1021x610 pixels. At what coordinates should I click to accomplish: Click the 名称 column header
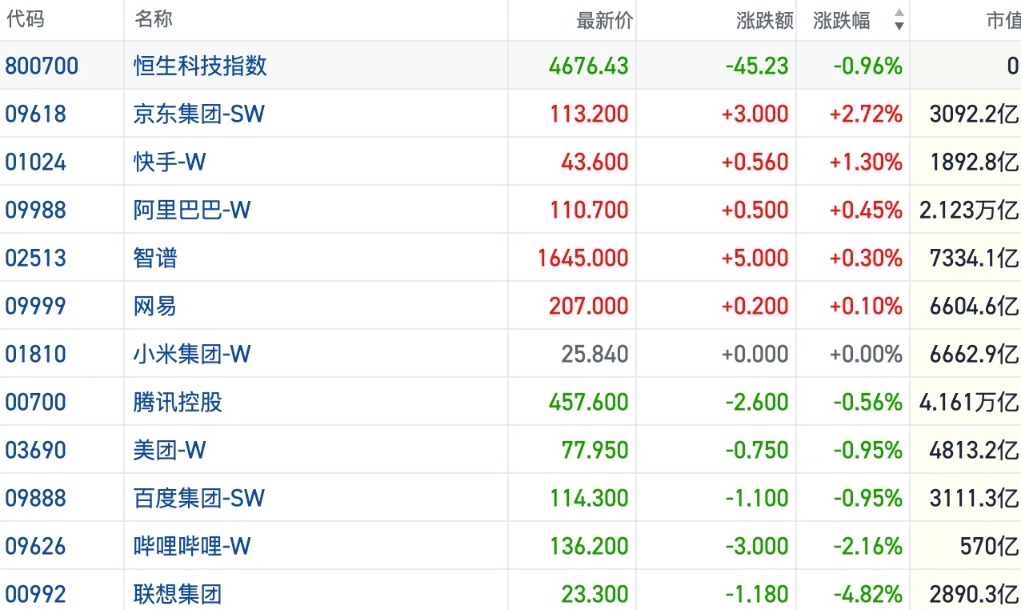[x=153, y=19]
